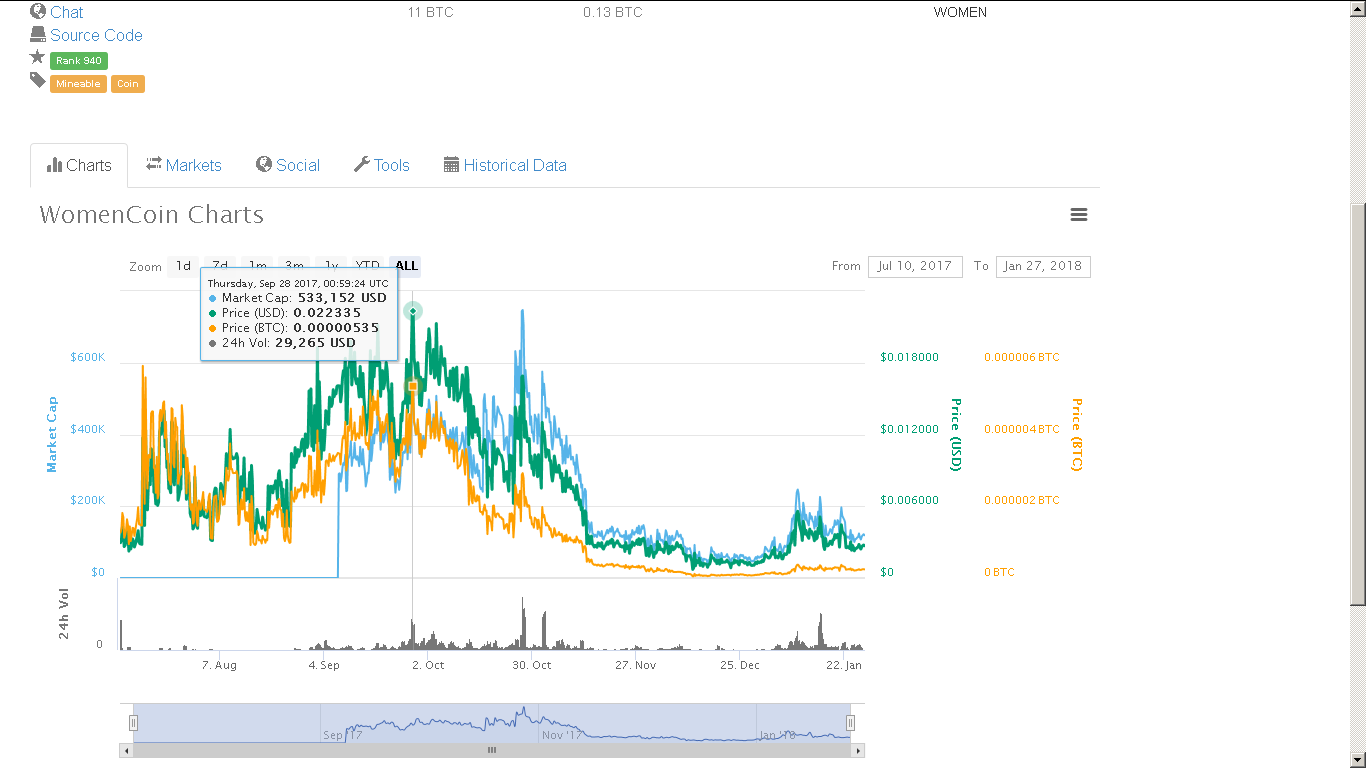Click the 0.000002 BTC axis label
Viewport: 1366px width, 784px height.
1022,500
